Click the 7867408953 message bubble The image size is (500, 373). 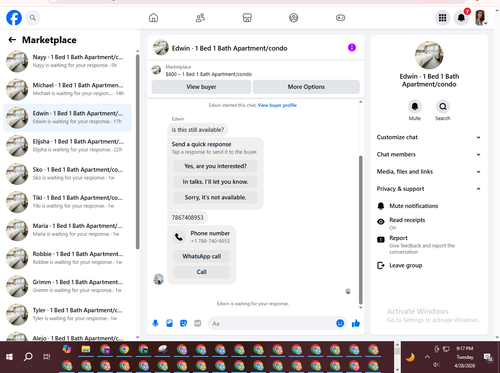[x=187, y=218]
